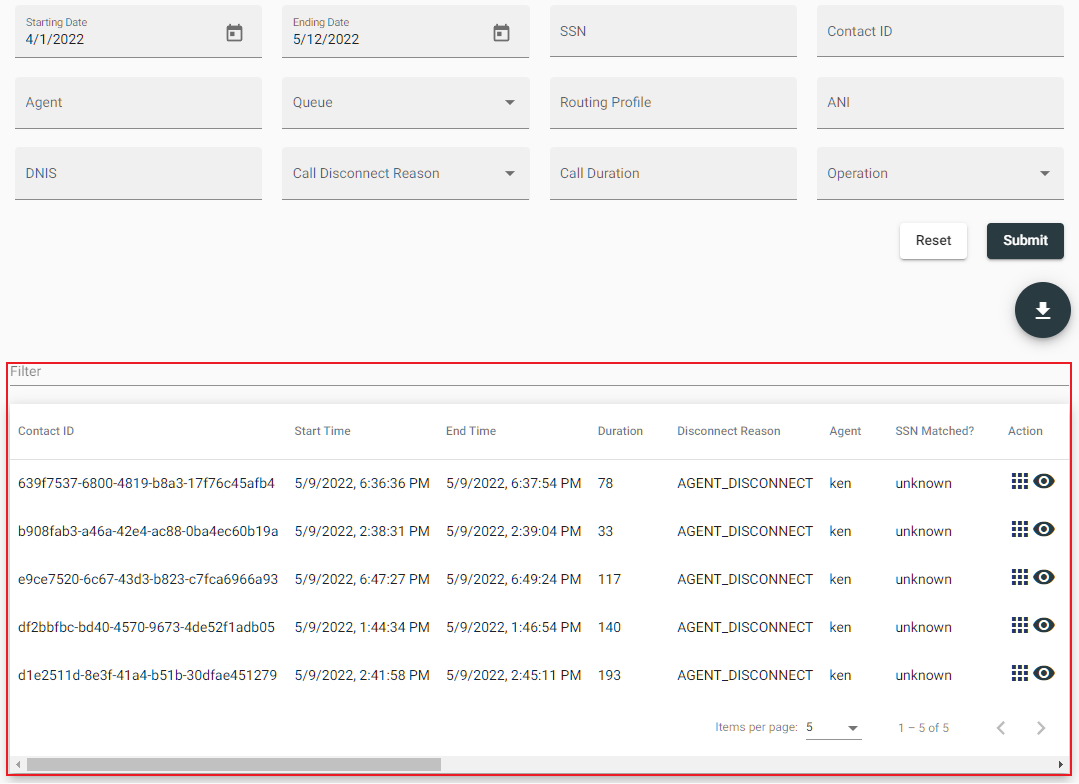Click the Submit button
This screenshot has width=1079, height=784.
click(x=1025, y=240)
